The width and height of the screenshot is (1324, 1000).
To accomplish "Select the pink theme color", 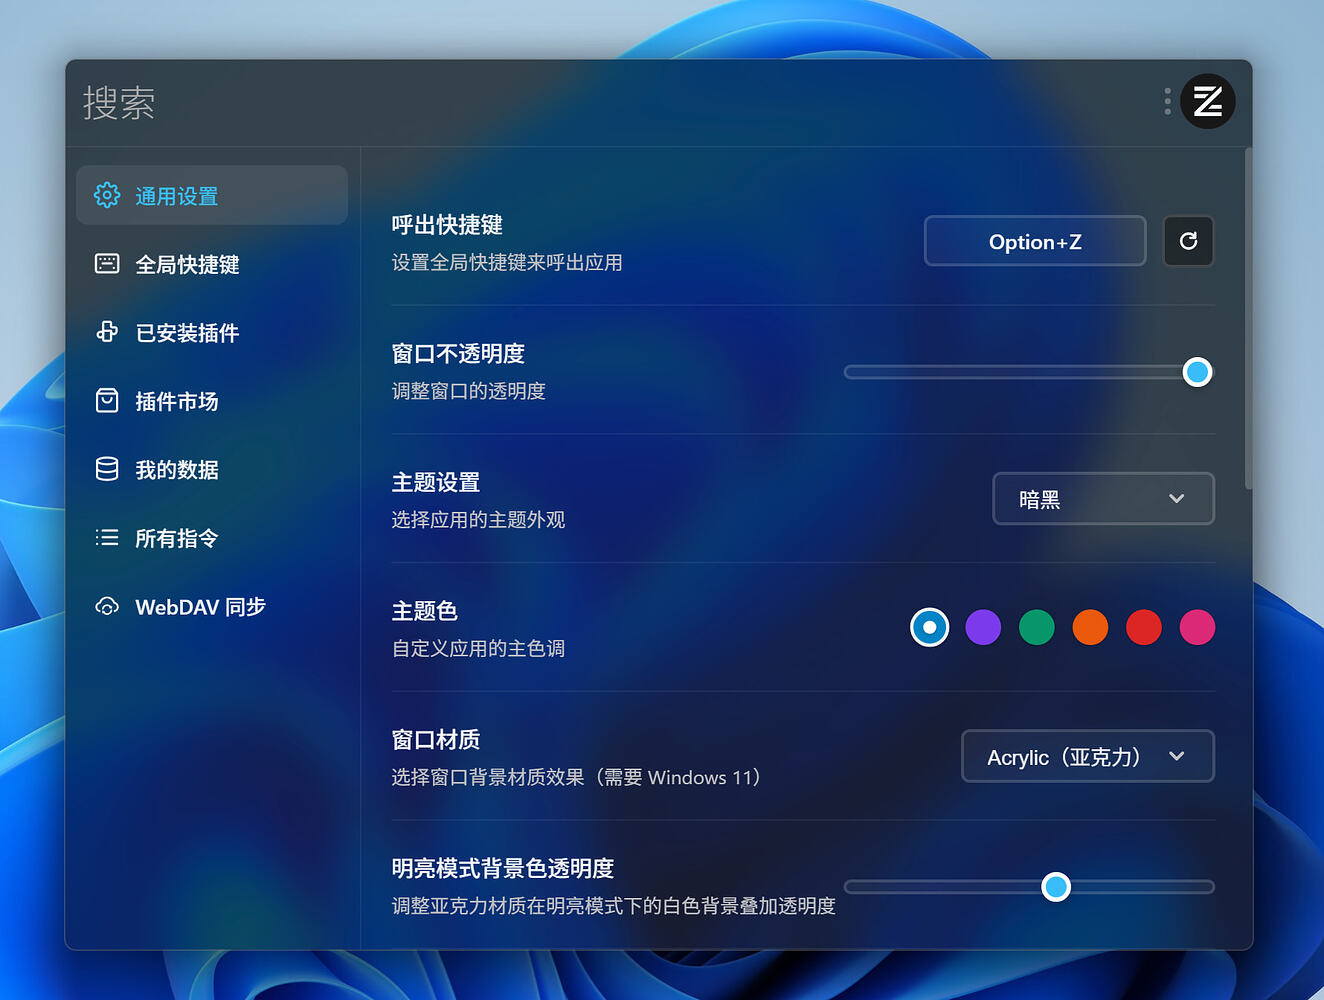I will point(1197,627).
